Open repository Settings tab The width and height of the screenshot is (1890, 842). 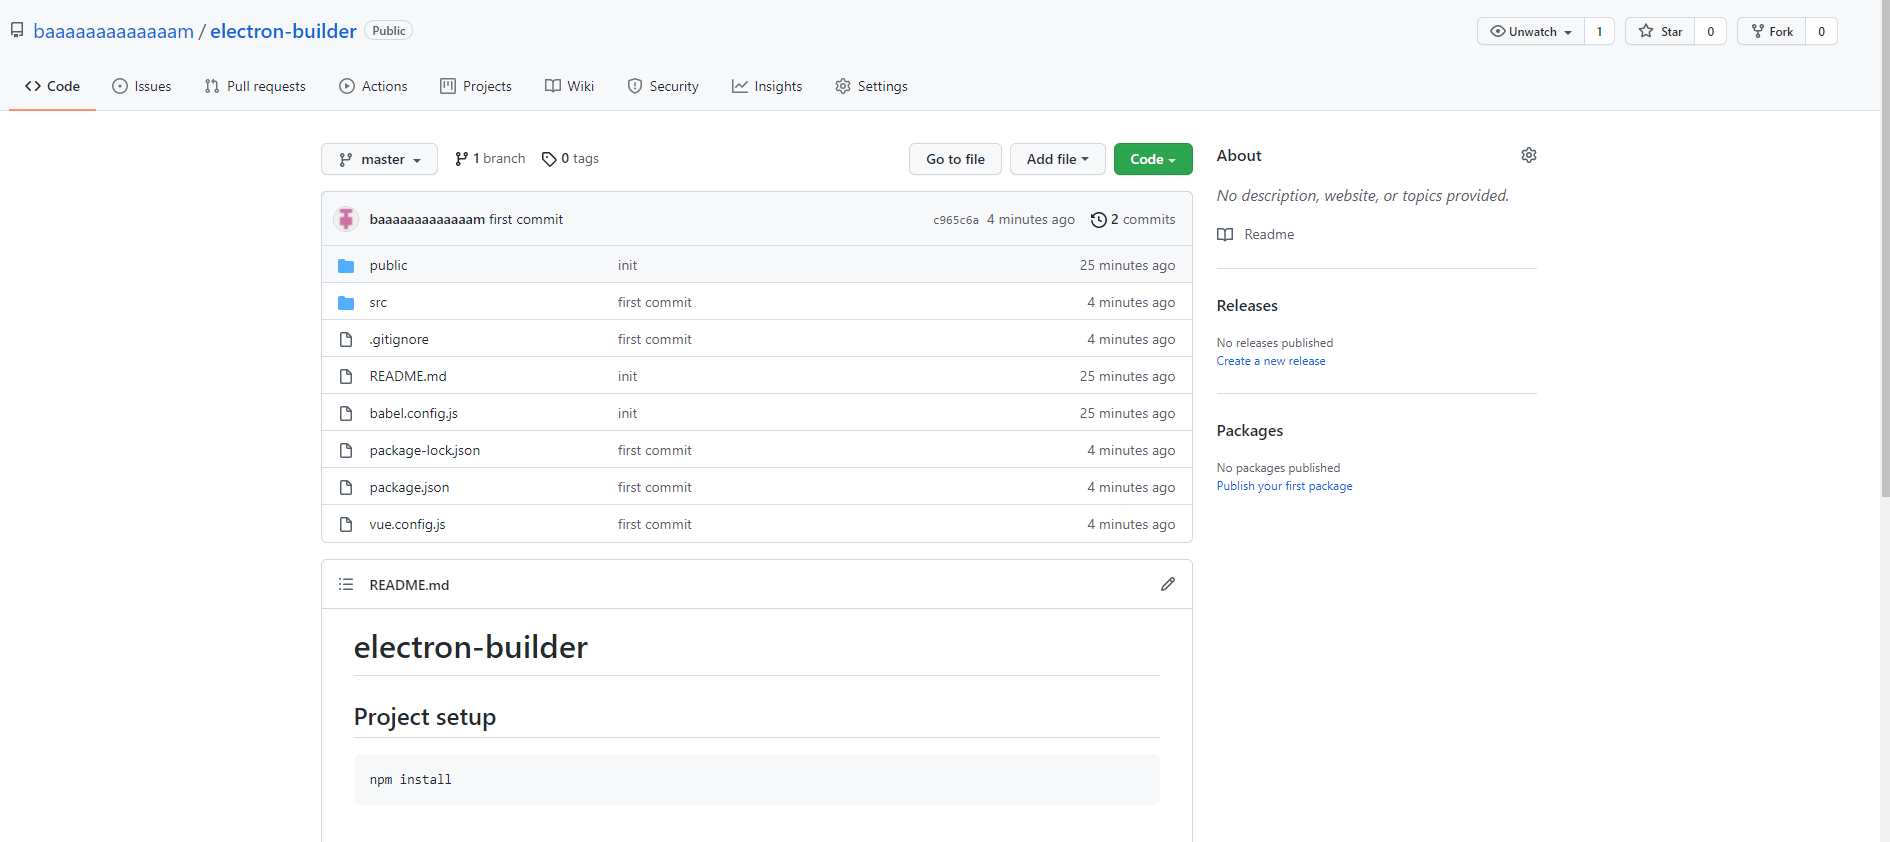871,86
